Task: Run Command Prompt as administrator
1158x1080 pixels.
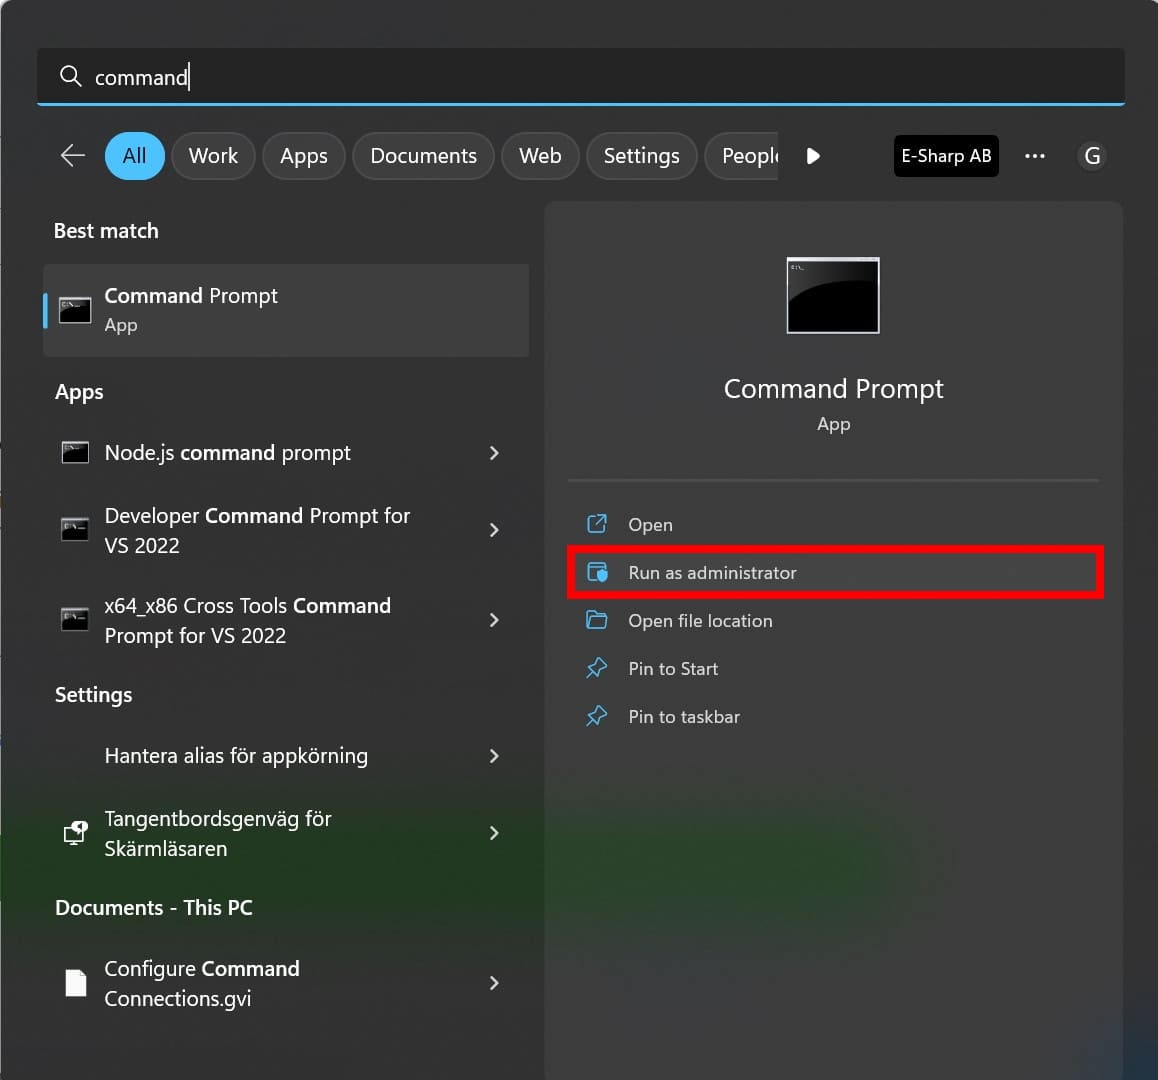Action: pos(712,573)
